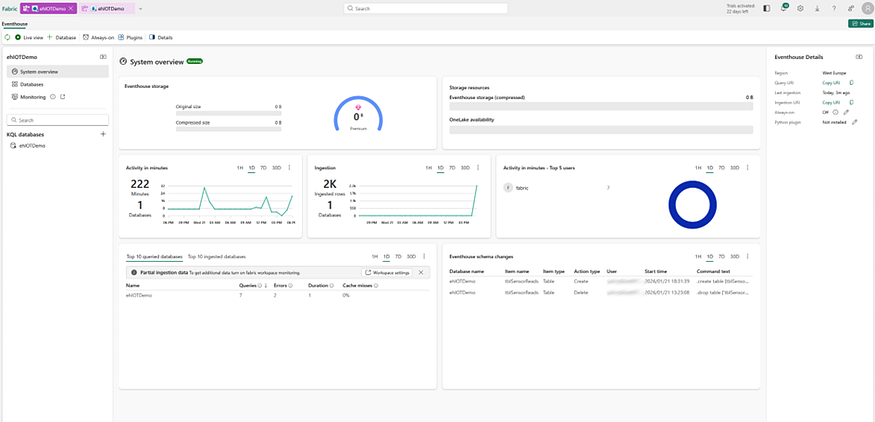Screen dimensions: 875x422
Task: Click the top global Search box
Action: [426, 8]
